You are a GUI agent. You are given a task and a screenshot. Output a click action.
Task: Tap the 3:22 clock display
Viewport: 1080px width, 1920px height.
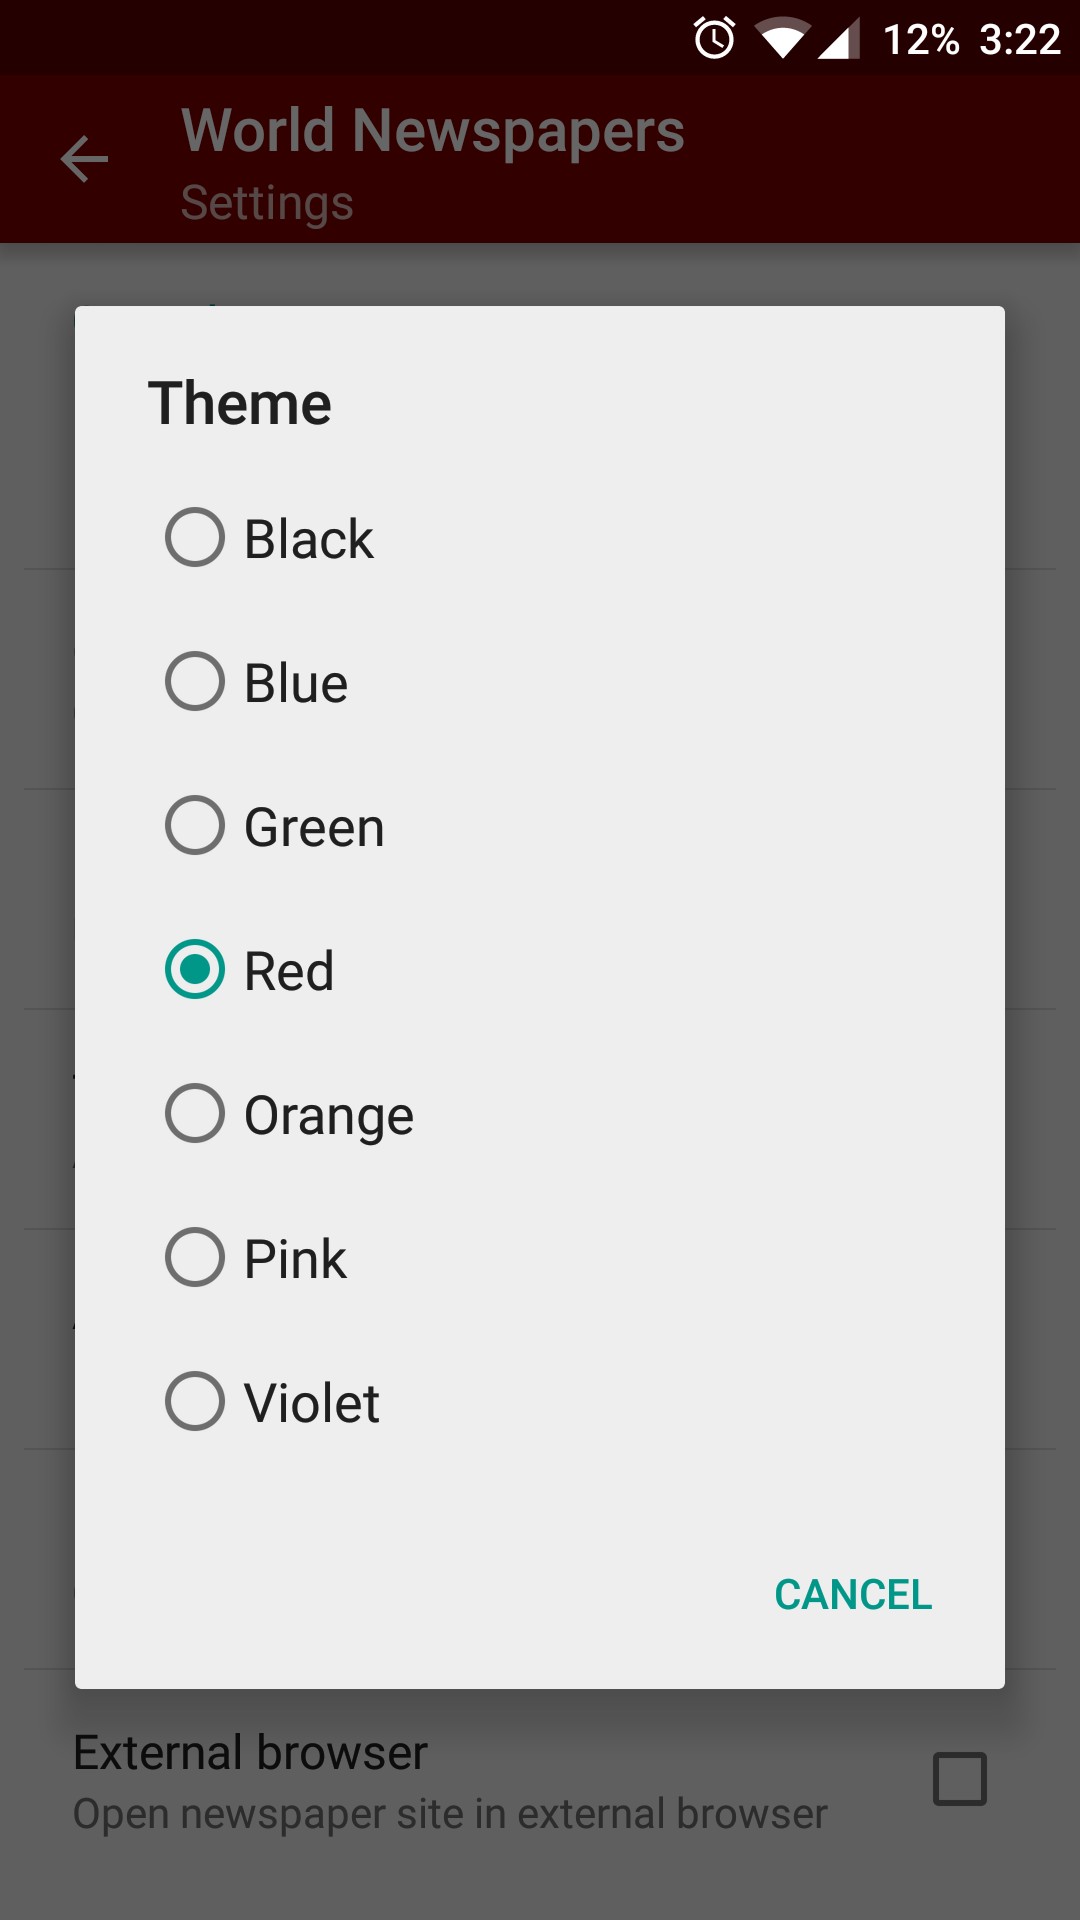pyautogui.click(x=1020, y=40)
